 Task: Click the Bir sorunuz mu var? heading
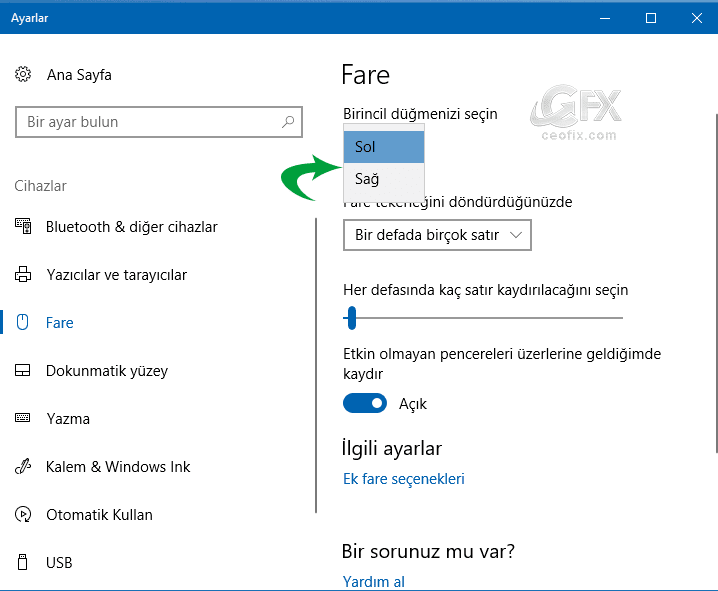point(428,551)
